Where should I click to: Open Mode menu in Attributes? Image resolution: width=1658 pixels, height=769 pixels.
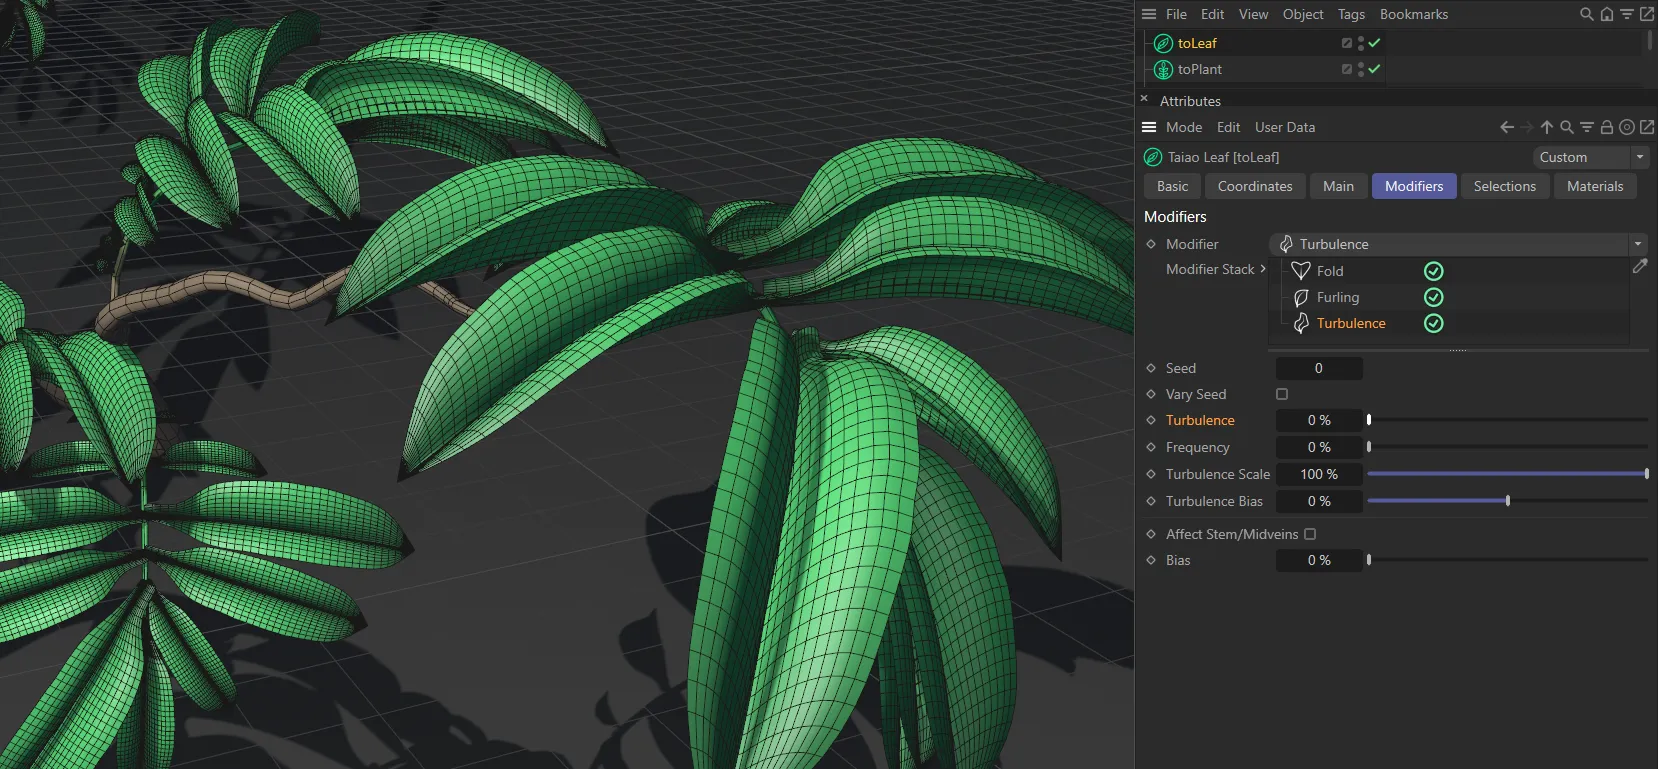tap(1184, 127)
